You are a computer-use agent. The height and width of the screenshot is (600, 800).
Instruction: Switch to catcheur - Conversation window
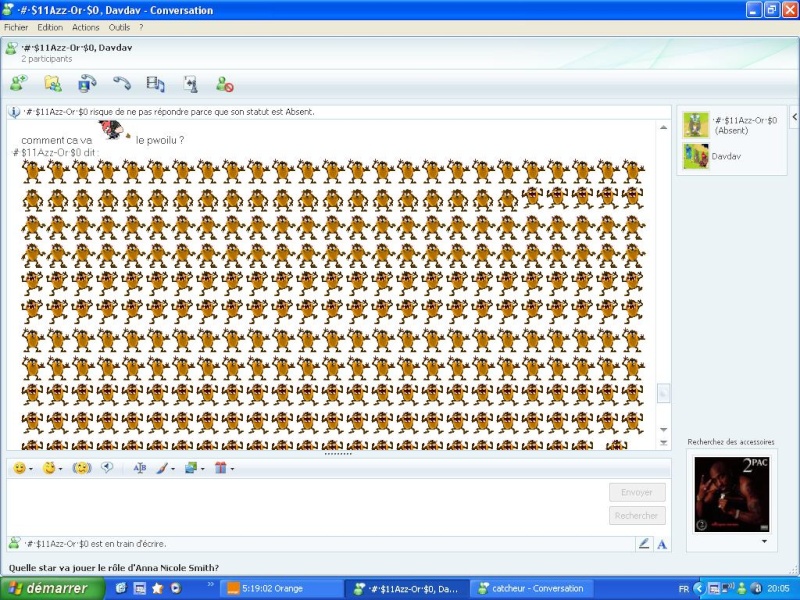pyautogui.click(x=531, y=588)
